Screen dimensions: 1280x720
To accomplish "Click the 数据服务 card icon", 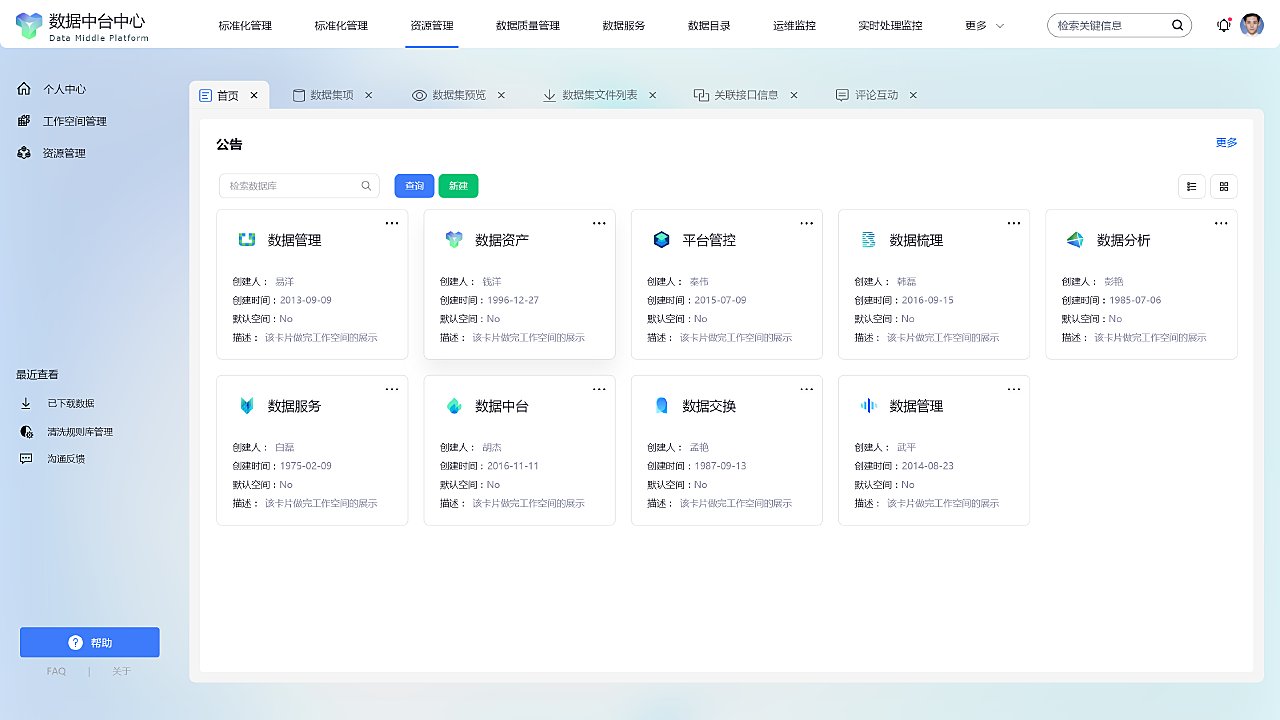I will pos(247,406).
